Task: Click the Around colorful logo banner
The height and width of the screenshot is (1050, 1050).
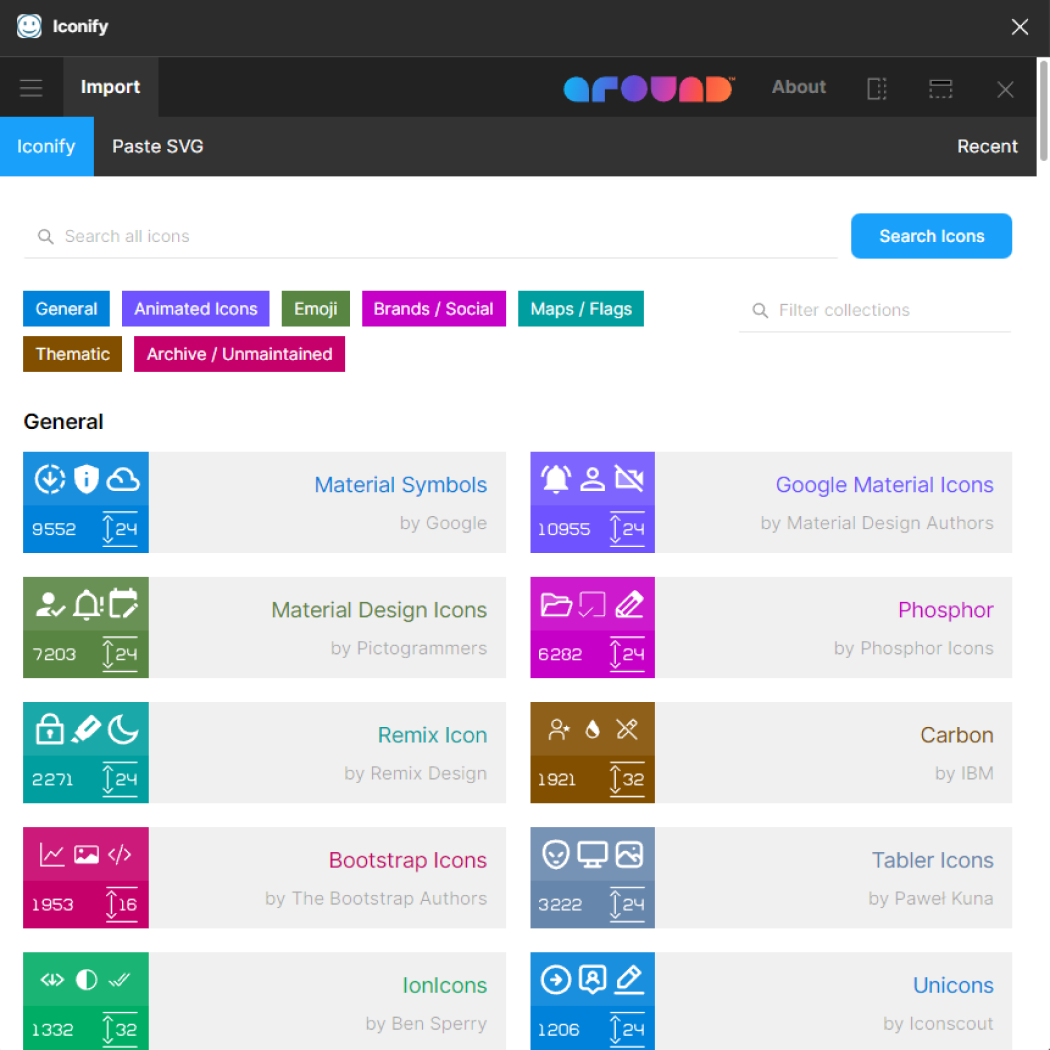Action: (x=649, y=88)
